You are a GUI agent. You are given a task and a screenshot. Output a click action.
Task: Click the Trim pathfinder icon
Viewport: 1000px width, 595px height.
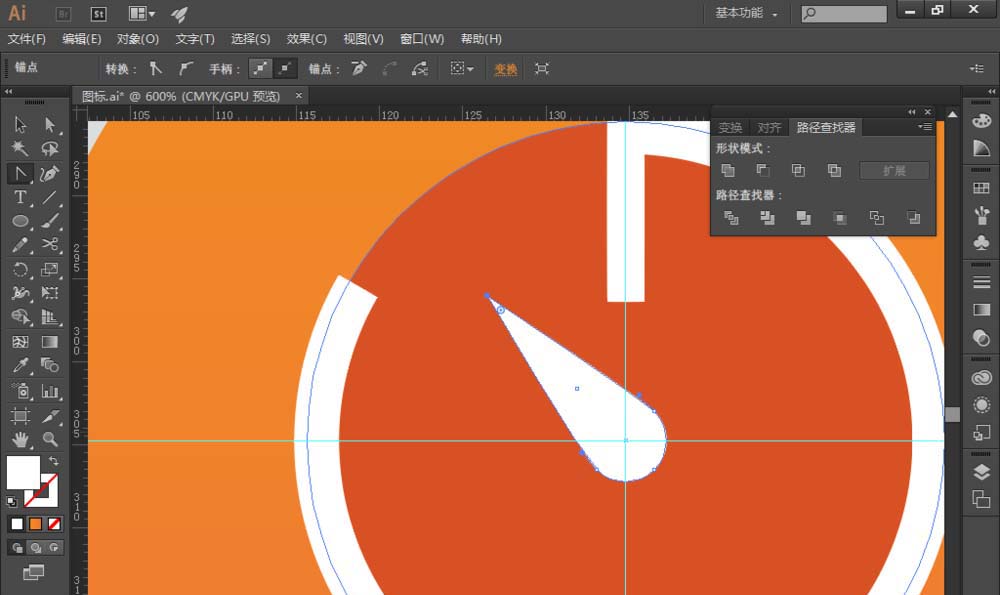tap(767, 218)
